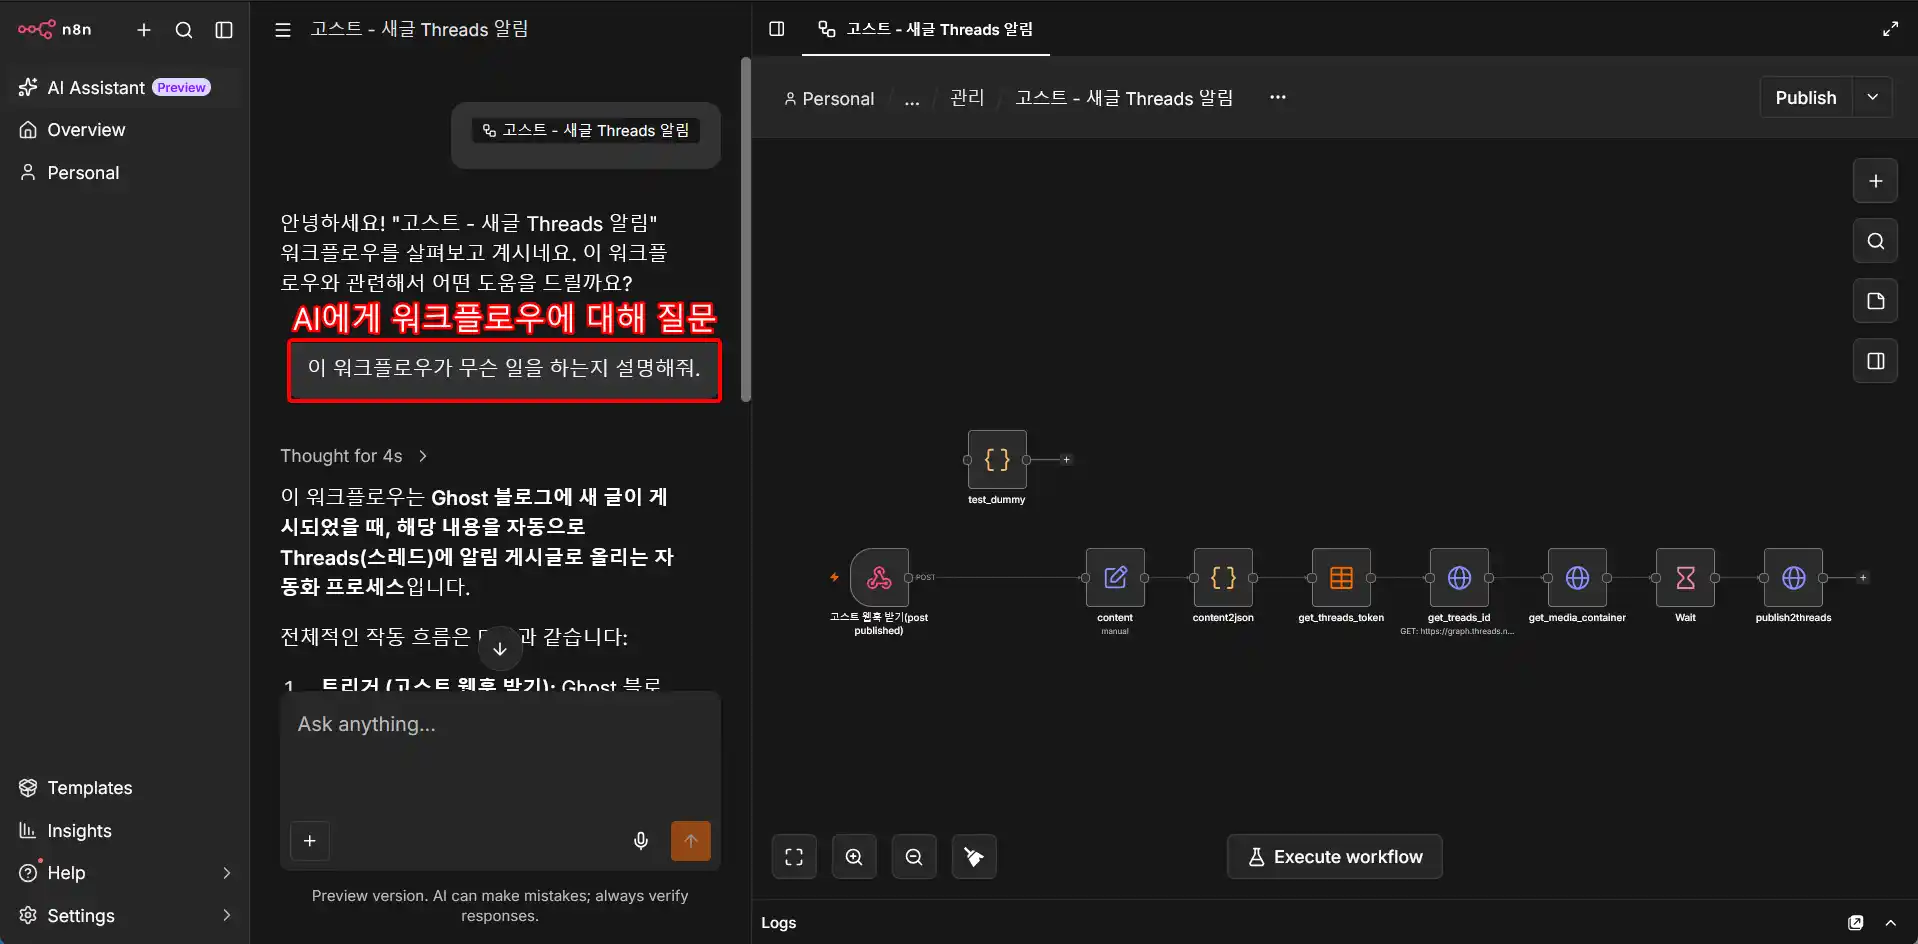Open search from sidebar magnifier icon
1918x944 pixels.
tap(184, 30)
